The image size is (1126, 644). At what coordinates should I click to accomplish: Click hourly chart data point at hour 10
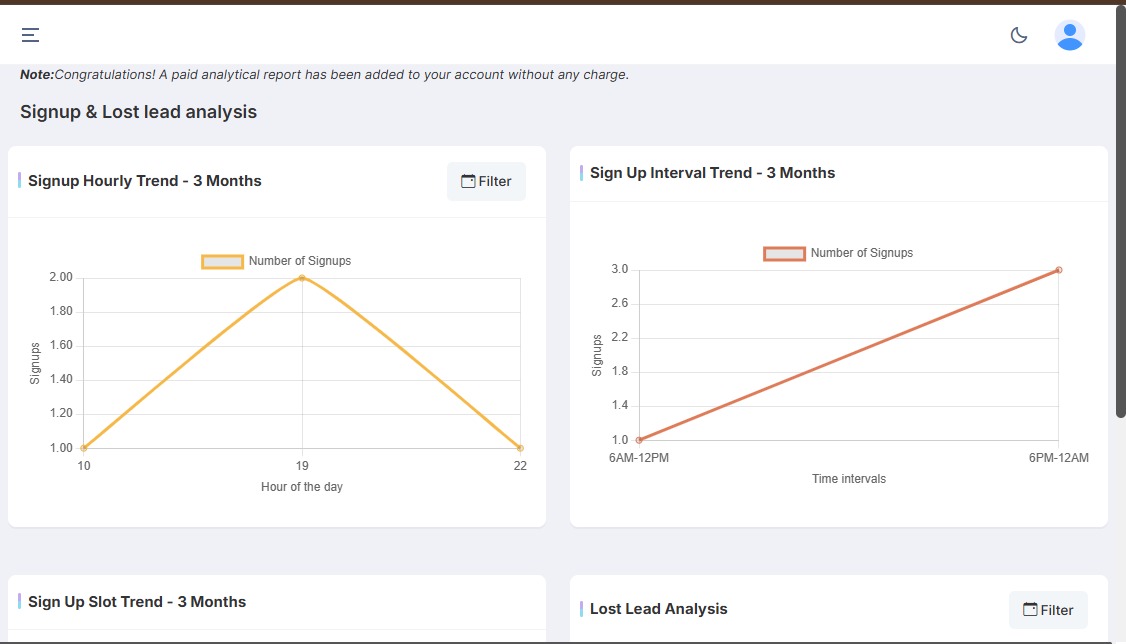[84, 448]
